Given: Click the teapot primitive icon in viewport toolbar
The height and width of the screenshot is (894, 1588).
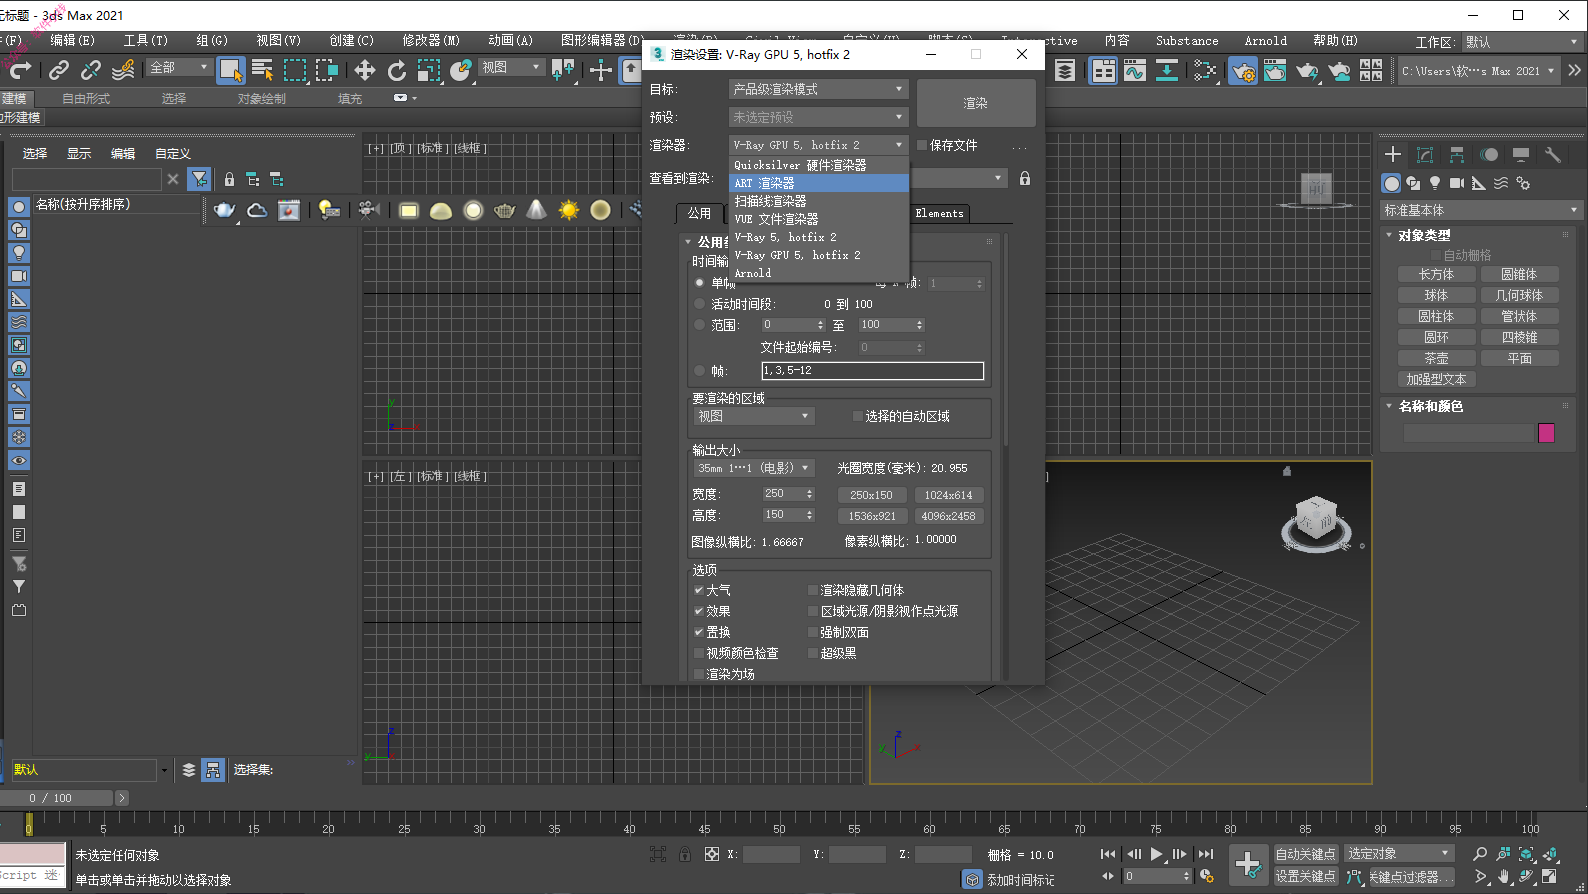Looking at the screenshot, I should click(225, 210).
